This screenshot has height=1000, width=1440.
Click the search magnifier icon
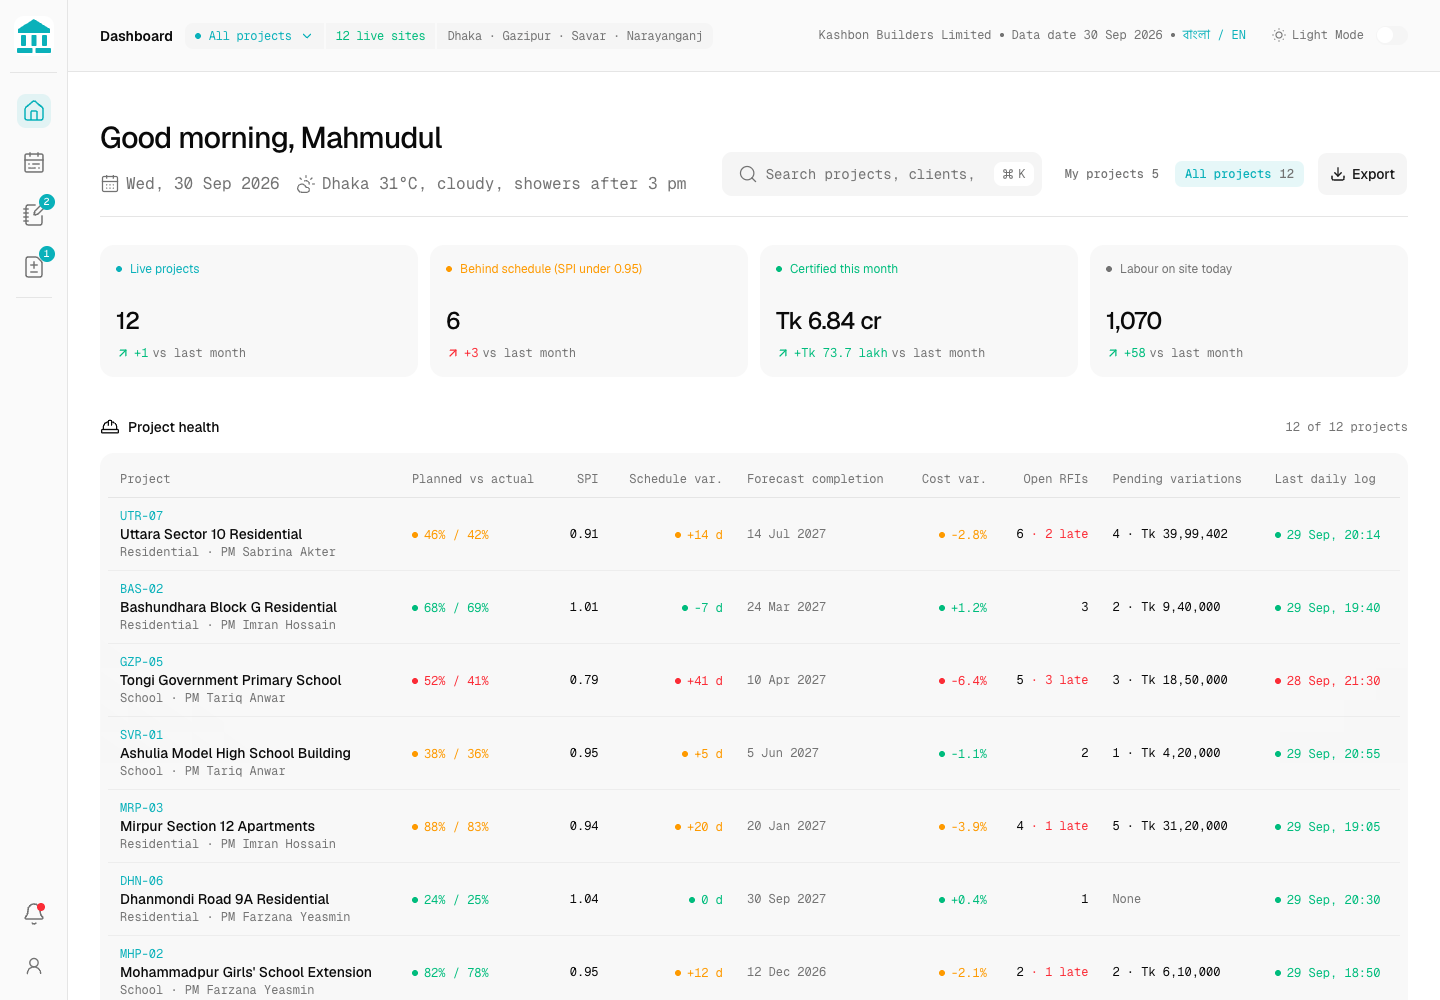click(748, 174)
